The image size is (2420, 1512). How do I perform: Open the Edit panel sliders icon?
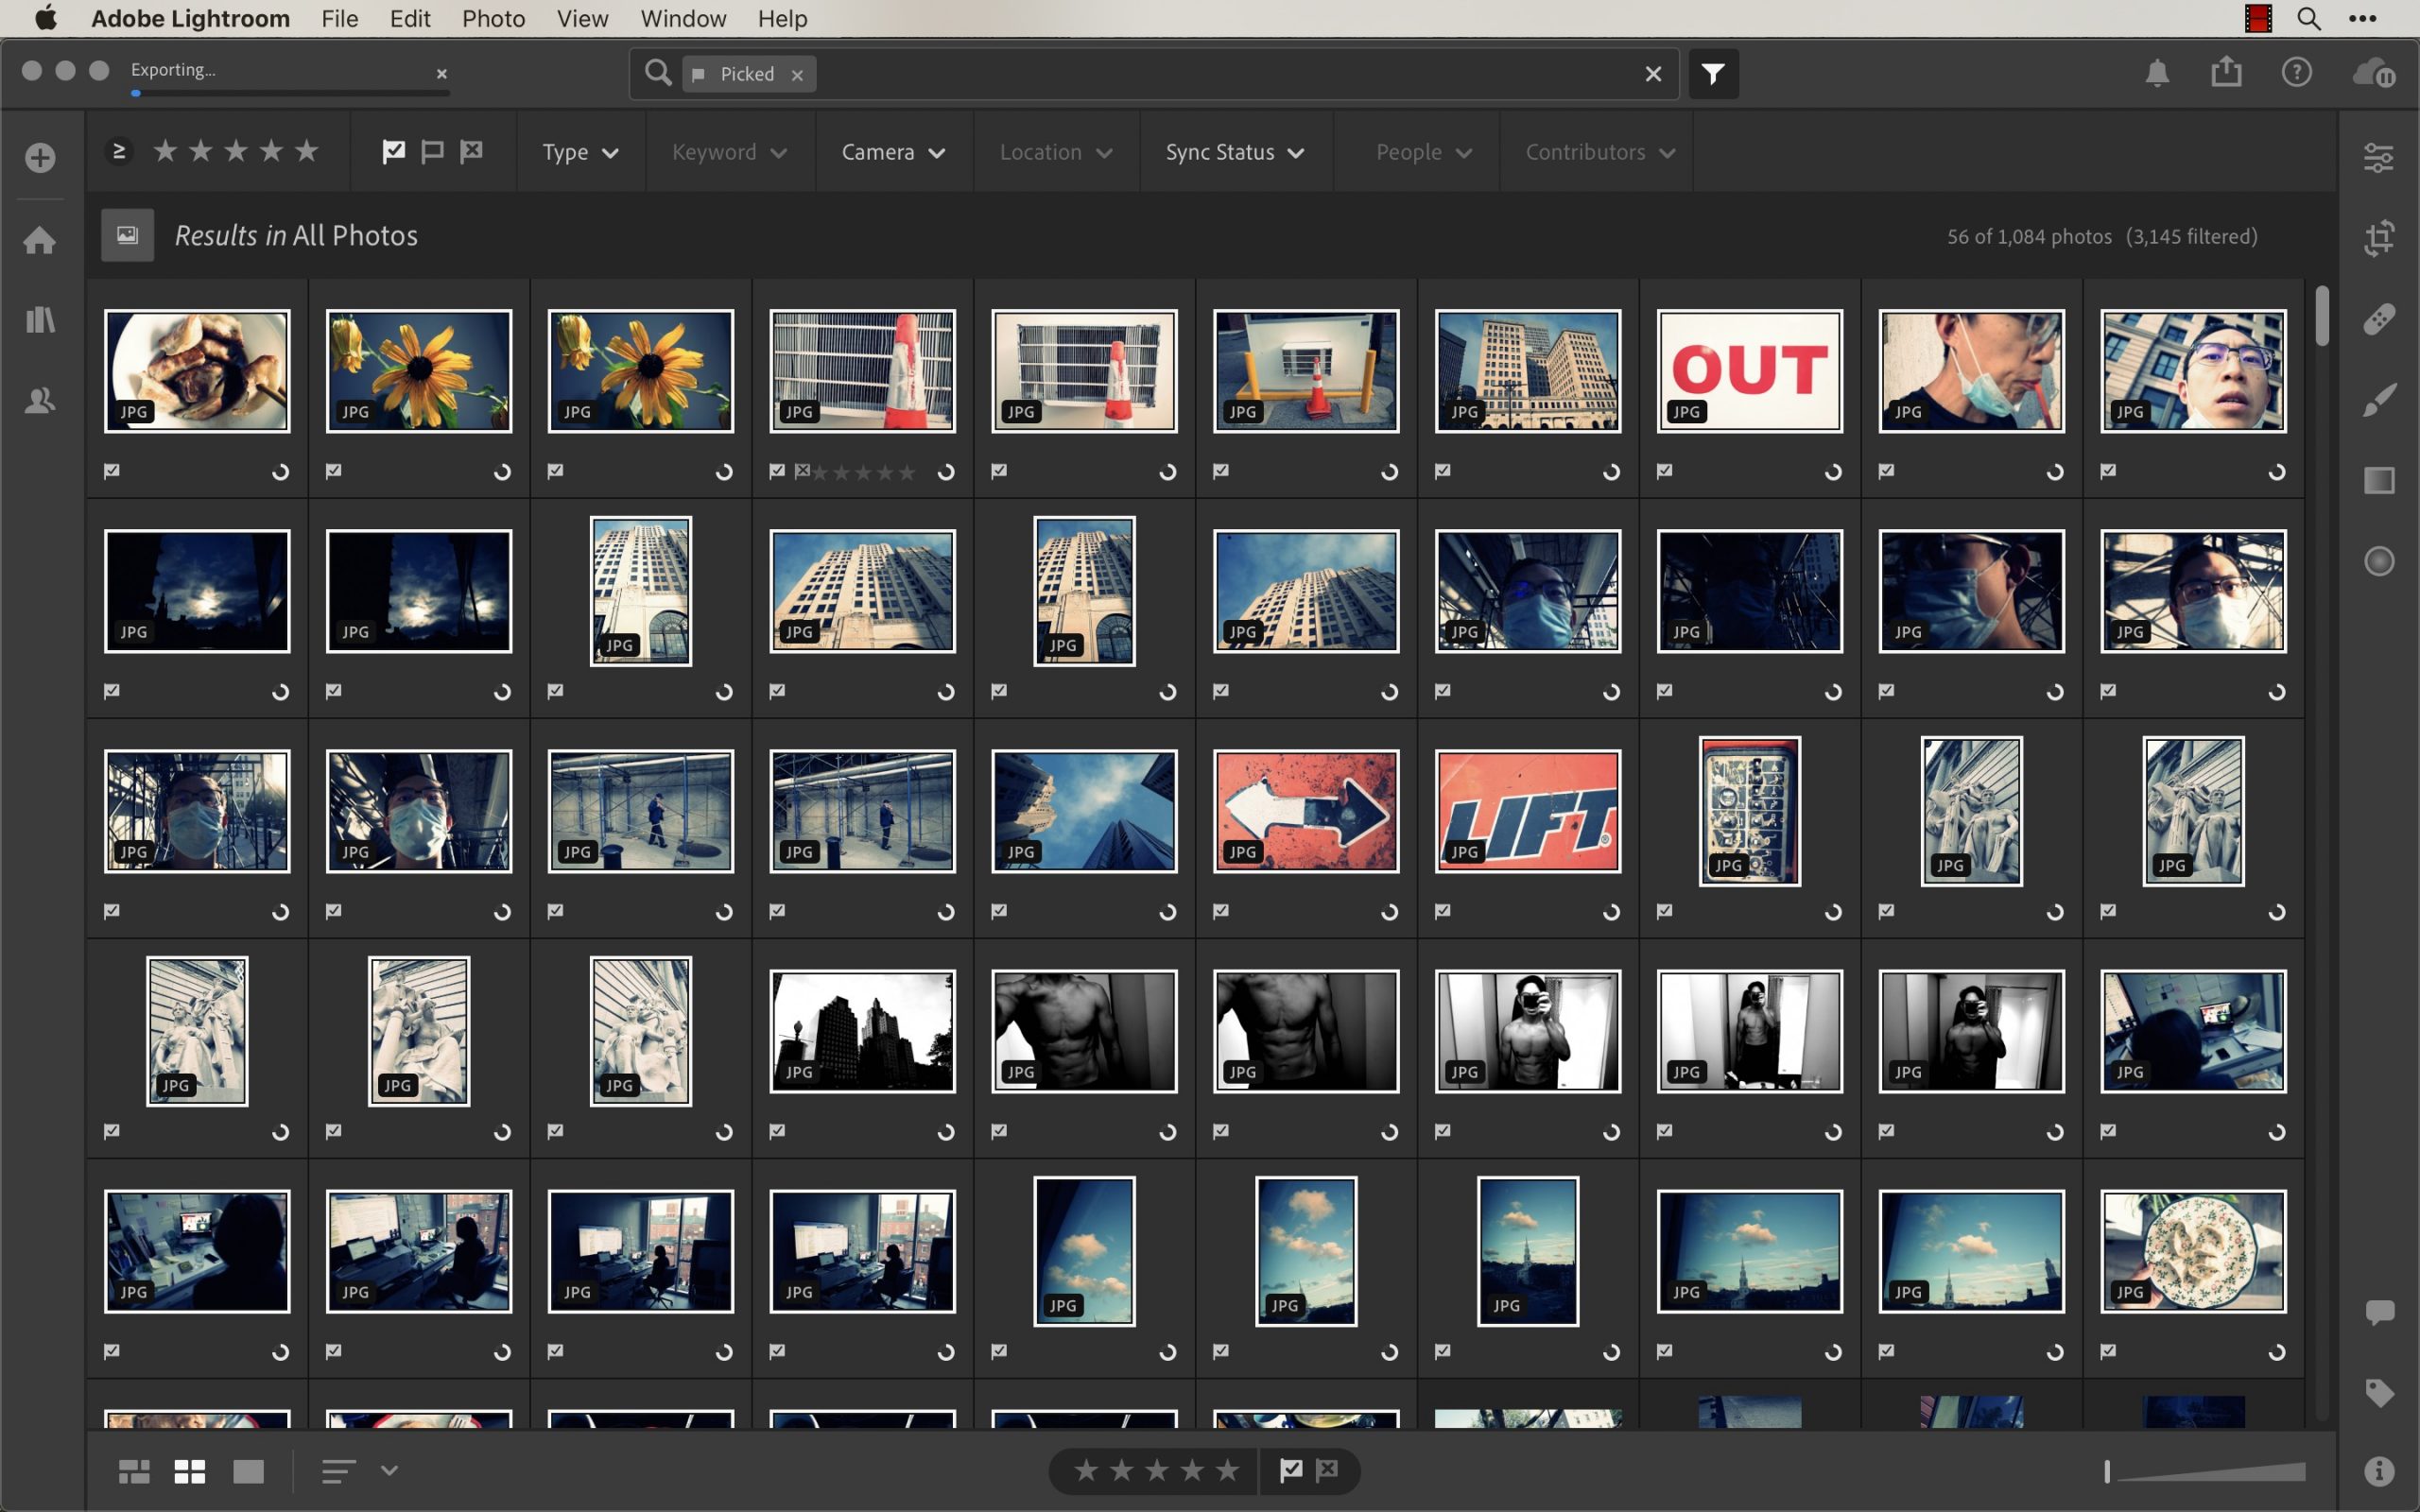pos(2378,157)
